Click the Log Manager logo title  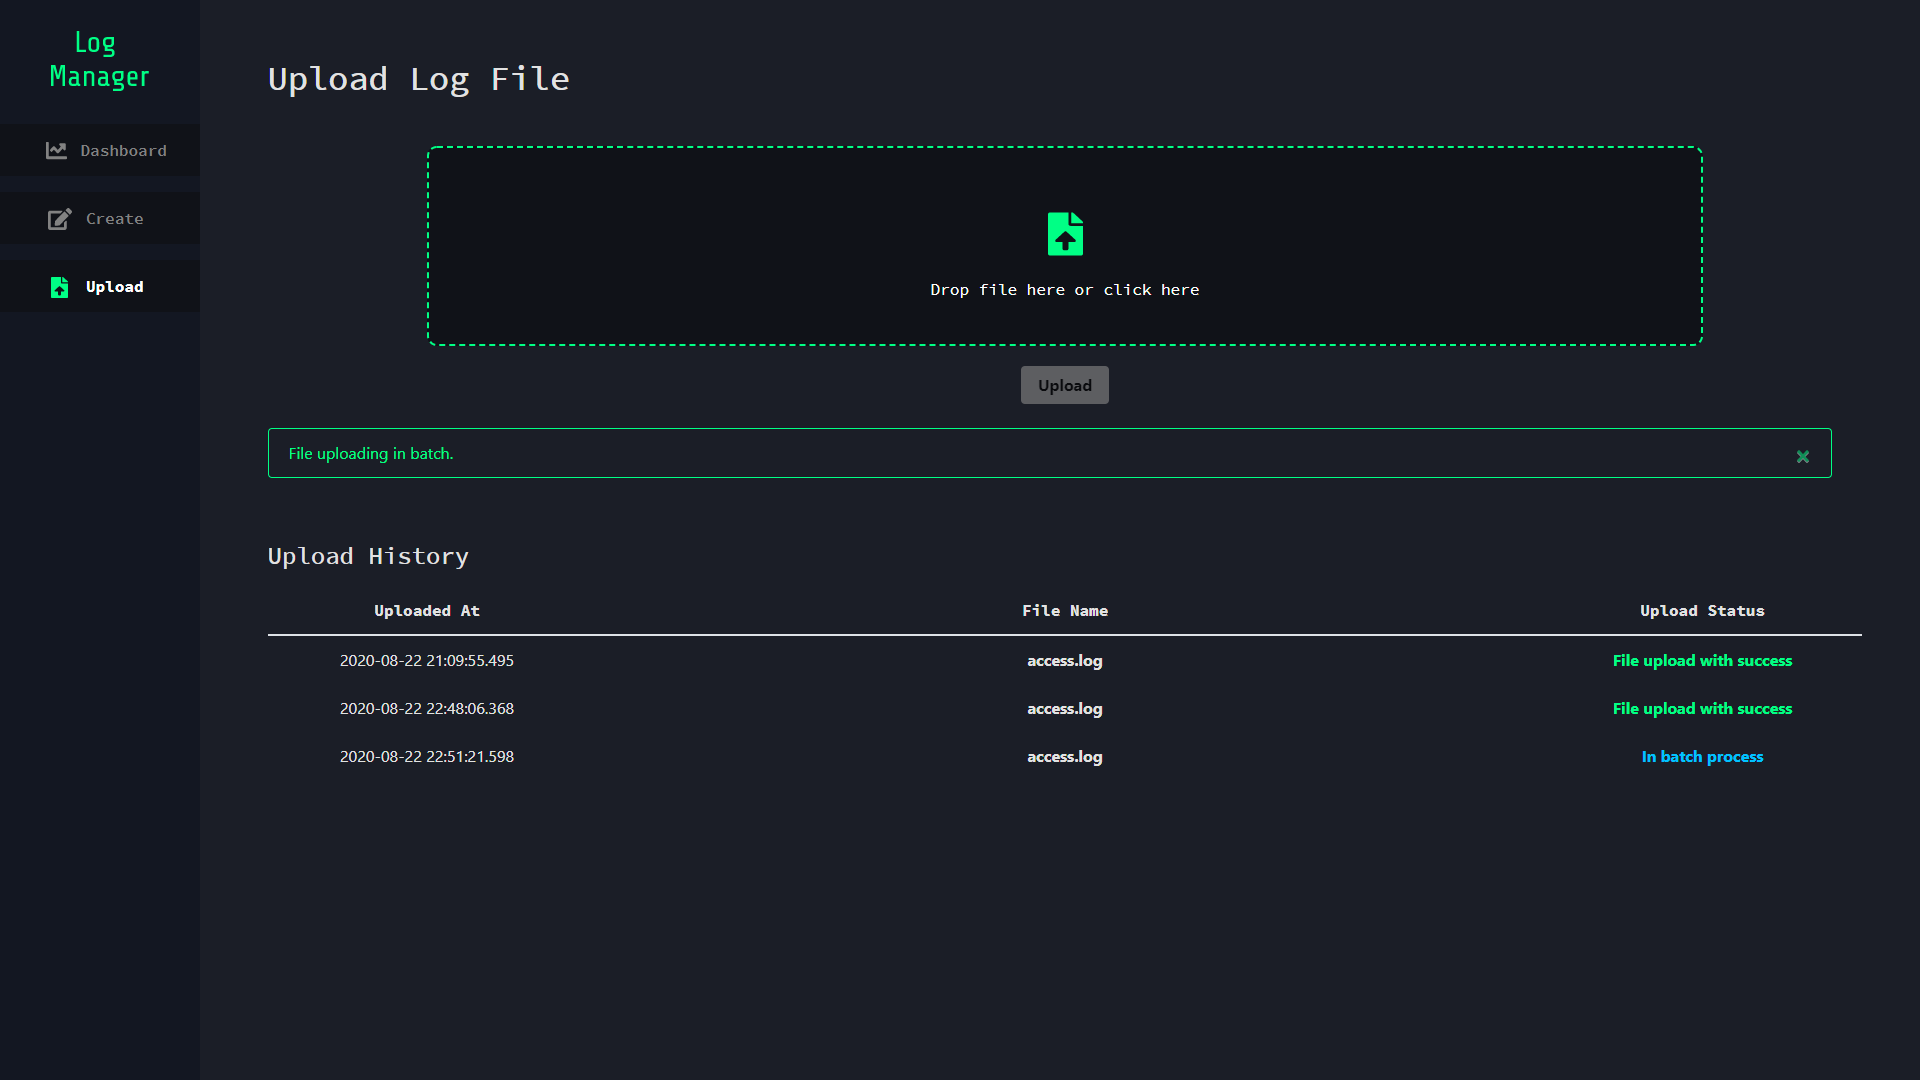pos(99,60)
